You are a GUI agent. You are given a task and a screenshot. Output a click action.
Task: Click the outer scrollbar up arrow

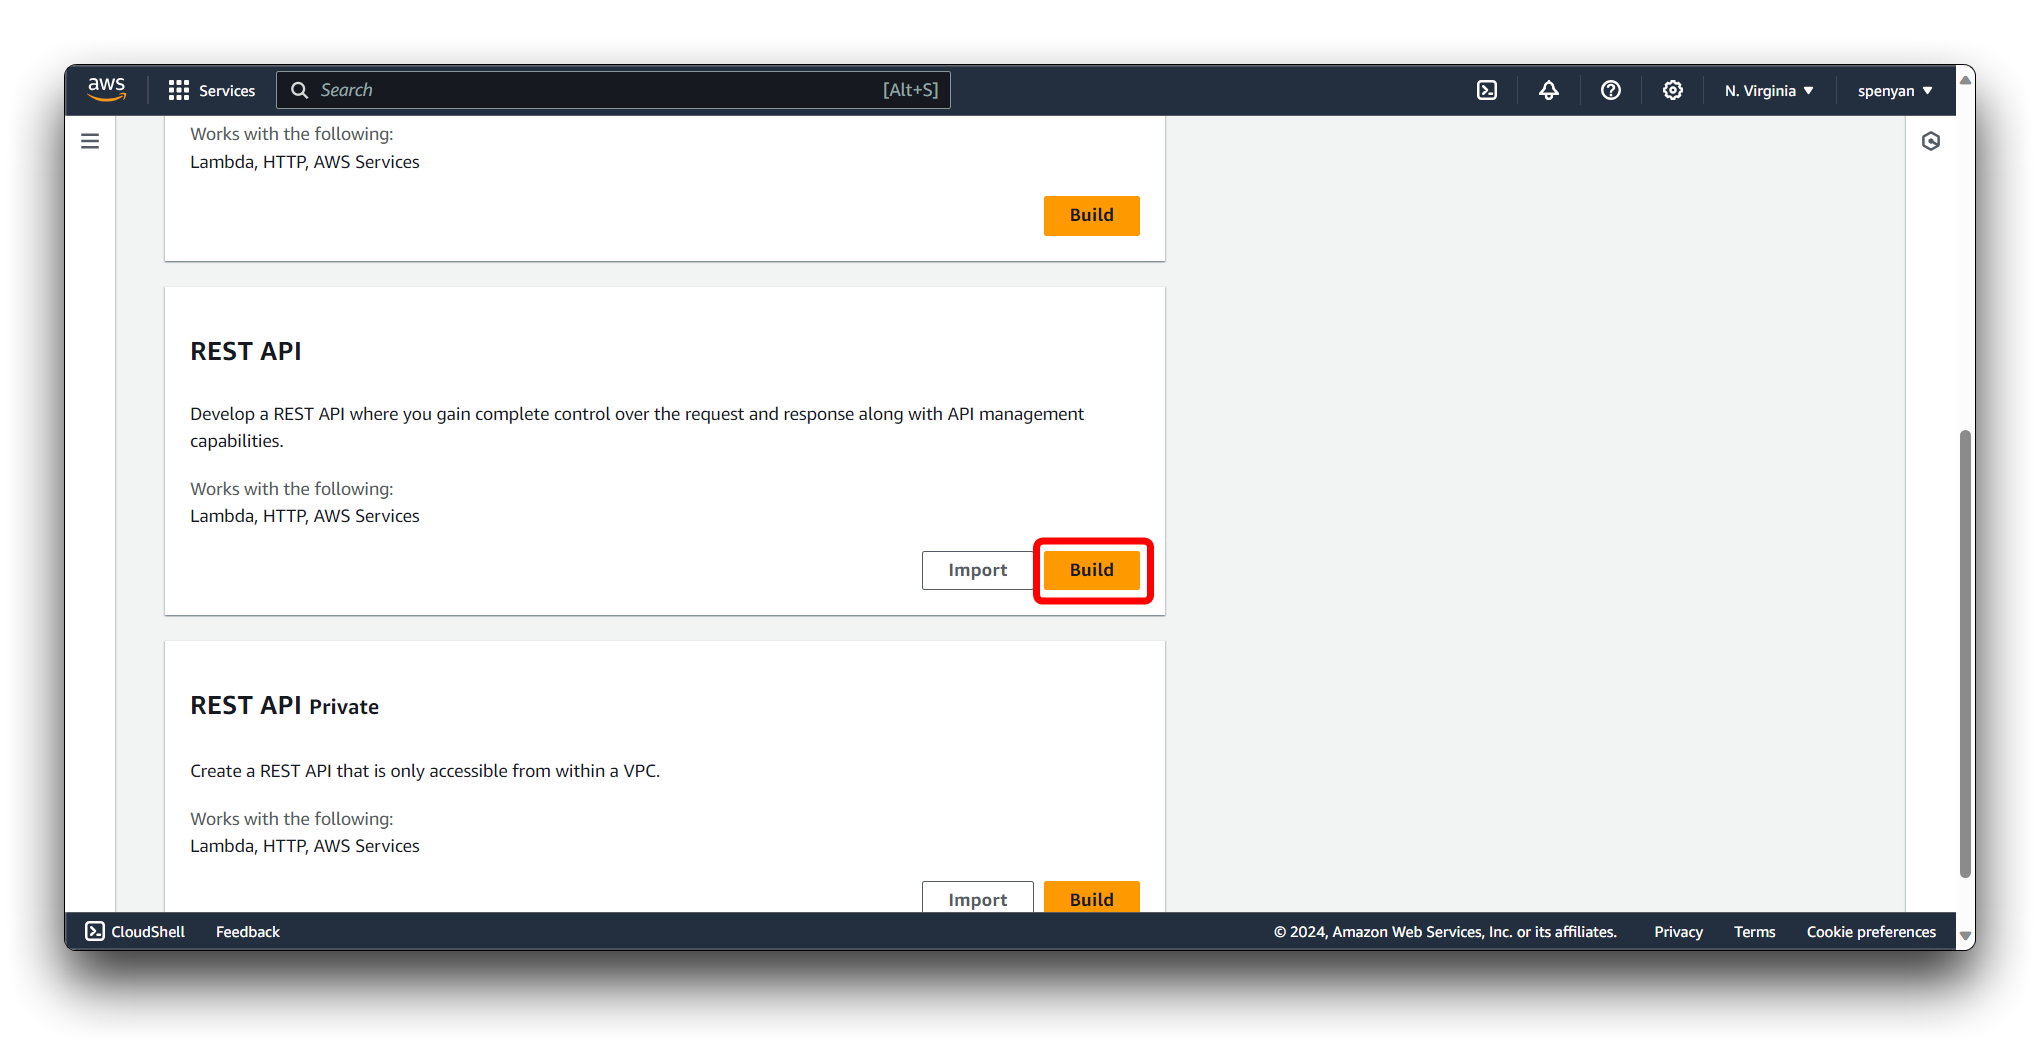(x=1965, y=80)
